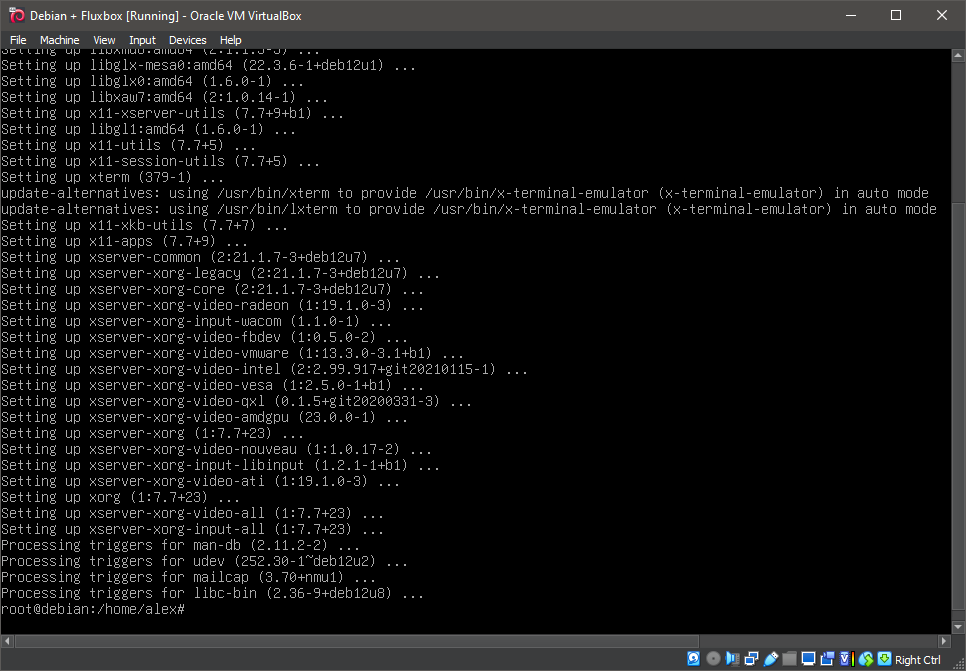Click the hard disk activity status icon
This screenshot has width=966, height=671.
coord(693,658)
